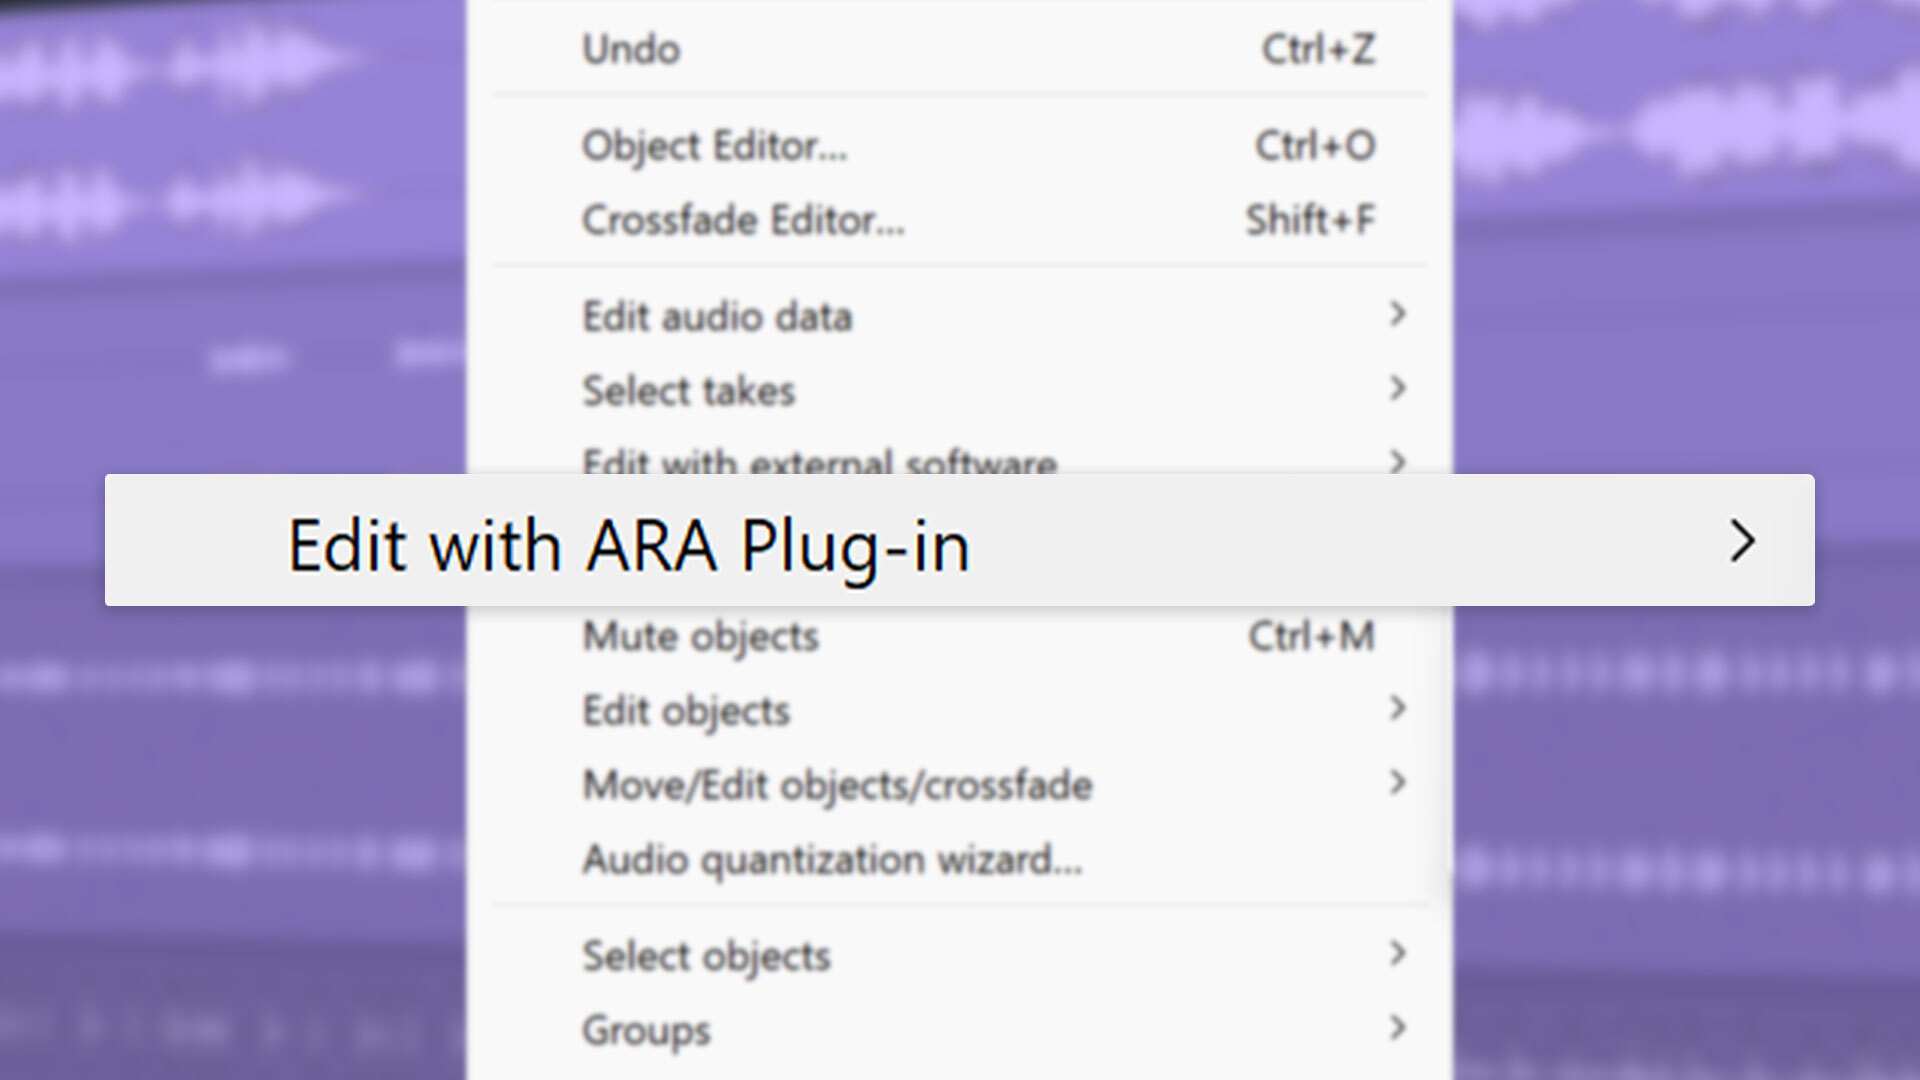Expand the Select takes submenu arrow
The width and height of the screenshot is (1920, 1080).
coord(1398,389)
